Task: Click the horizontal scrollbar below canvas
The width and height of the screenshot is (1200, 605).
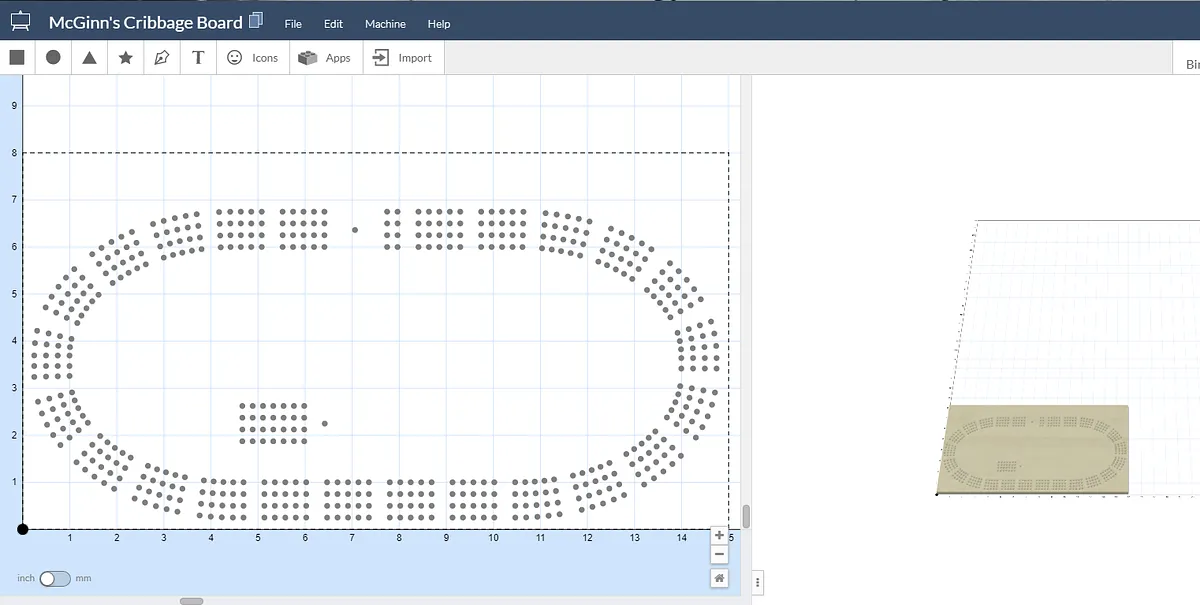Action: pyautogui.click(x=191, y=601)
